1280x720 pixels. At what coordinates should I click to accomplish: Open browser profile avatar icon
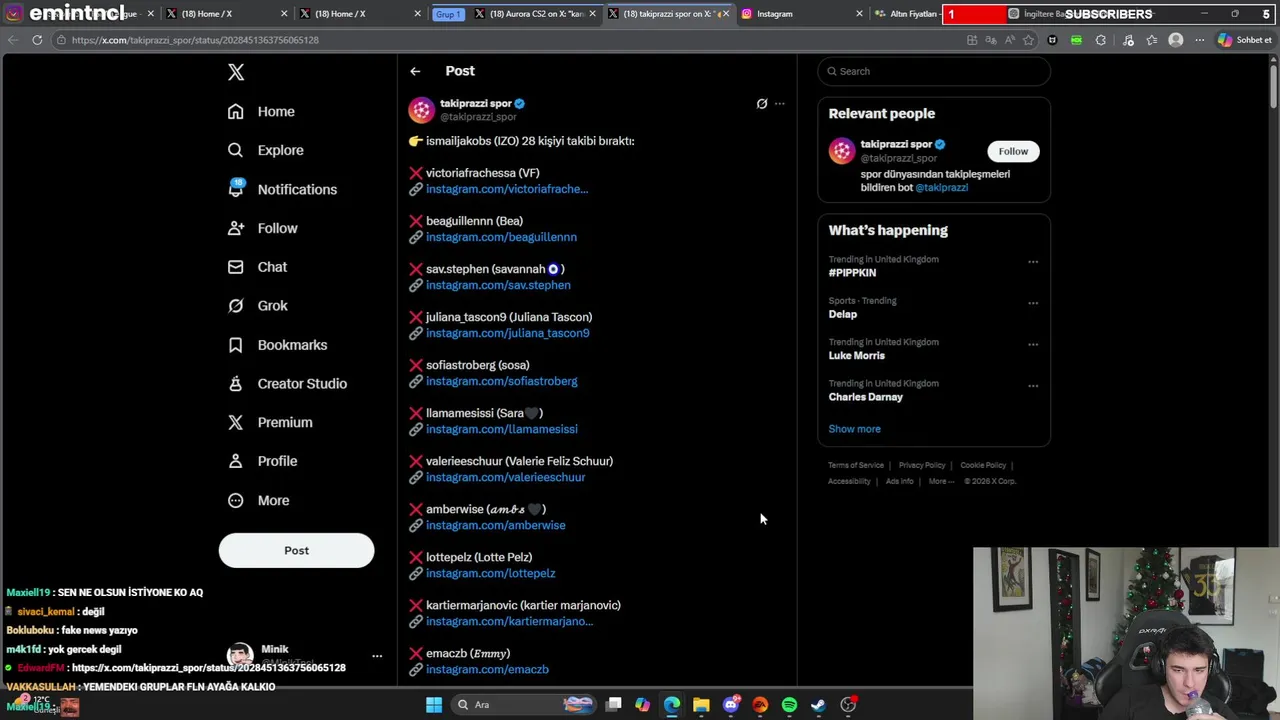(x=1176, y=40)
